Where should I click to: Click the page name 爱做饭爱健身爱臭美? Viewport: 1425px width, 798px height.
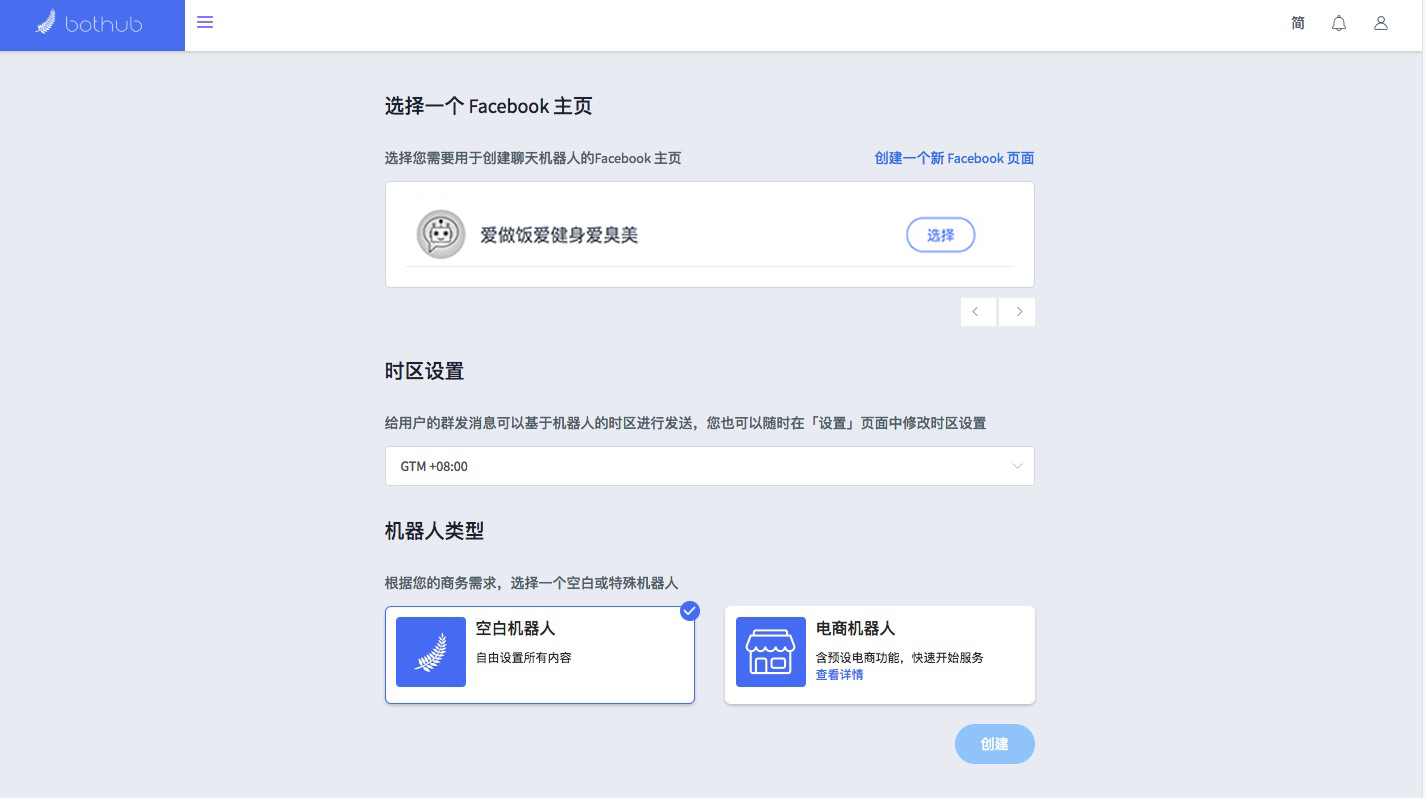[x=559, y=235]
